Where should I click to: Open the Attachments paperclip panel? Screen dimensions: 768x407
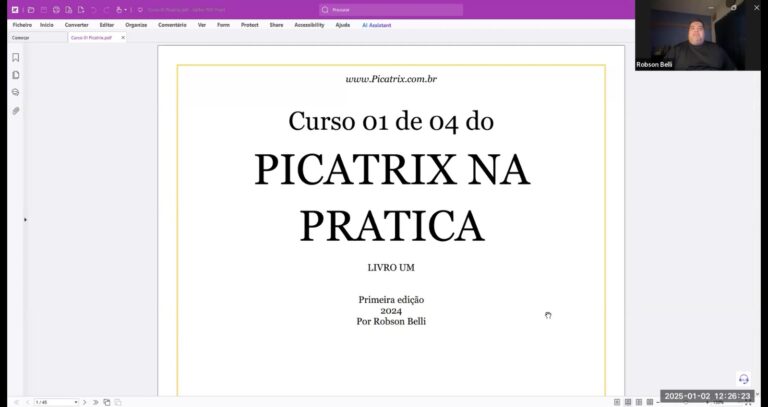16,110
